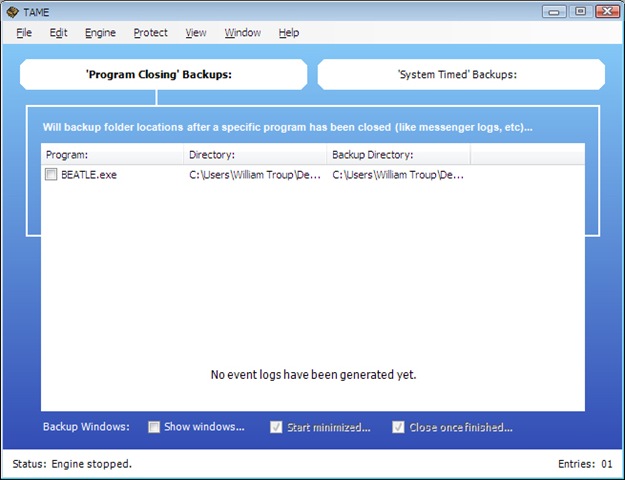Open the View menu
625x480 pixels.
tap(196, 33)
